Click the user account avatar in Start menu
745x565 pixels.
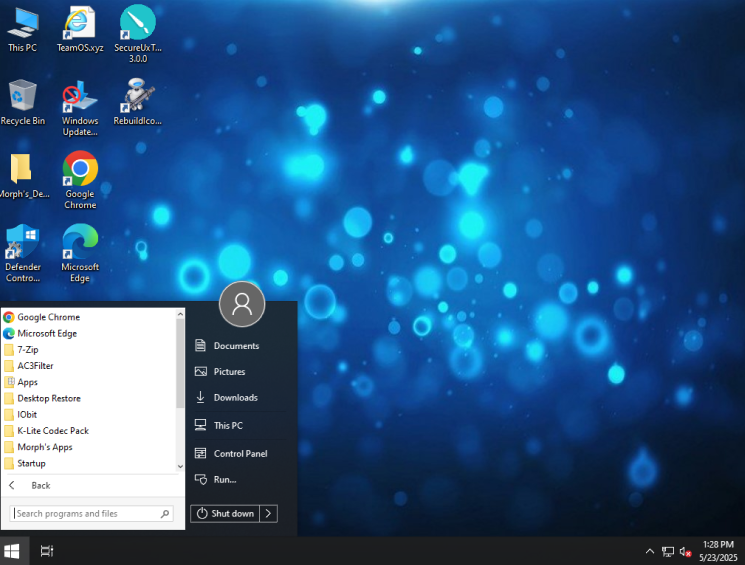[242, 304]
